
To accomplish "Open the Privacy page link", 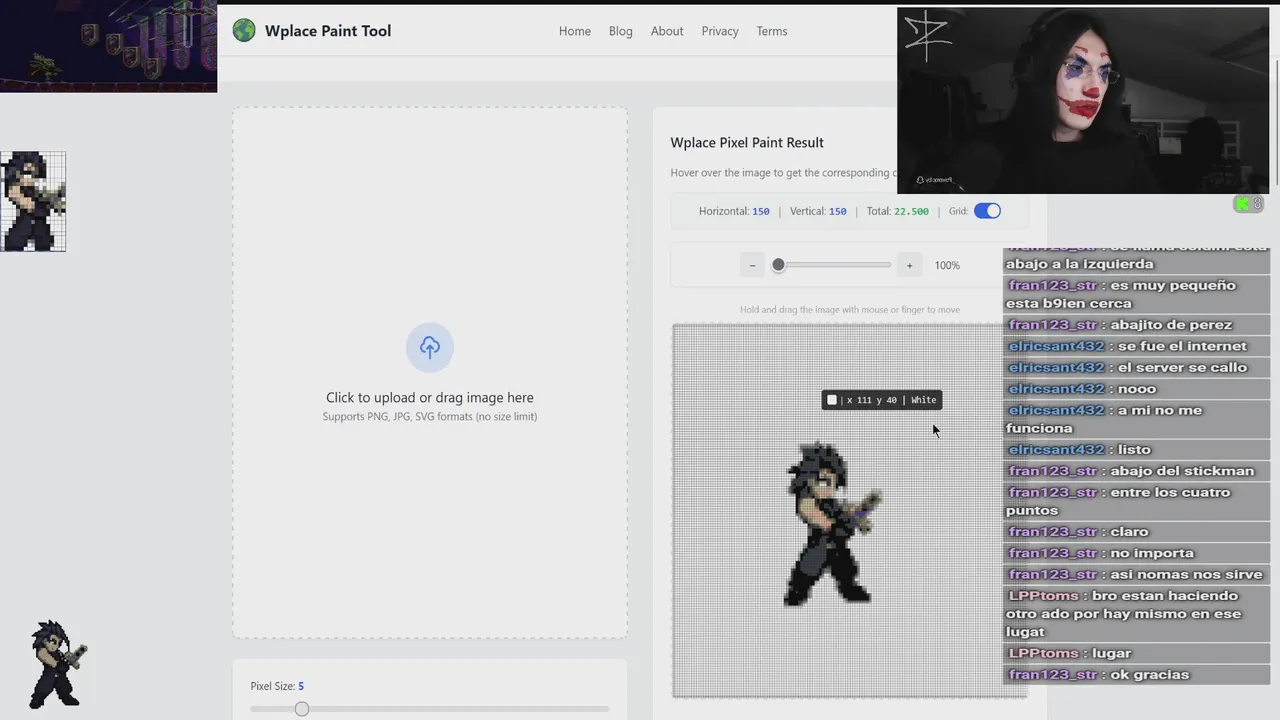I will 720,31.
